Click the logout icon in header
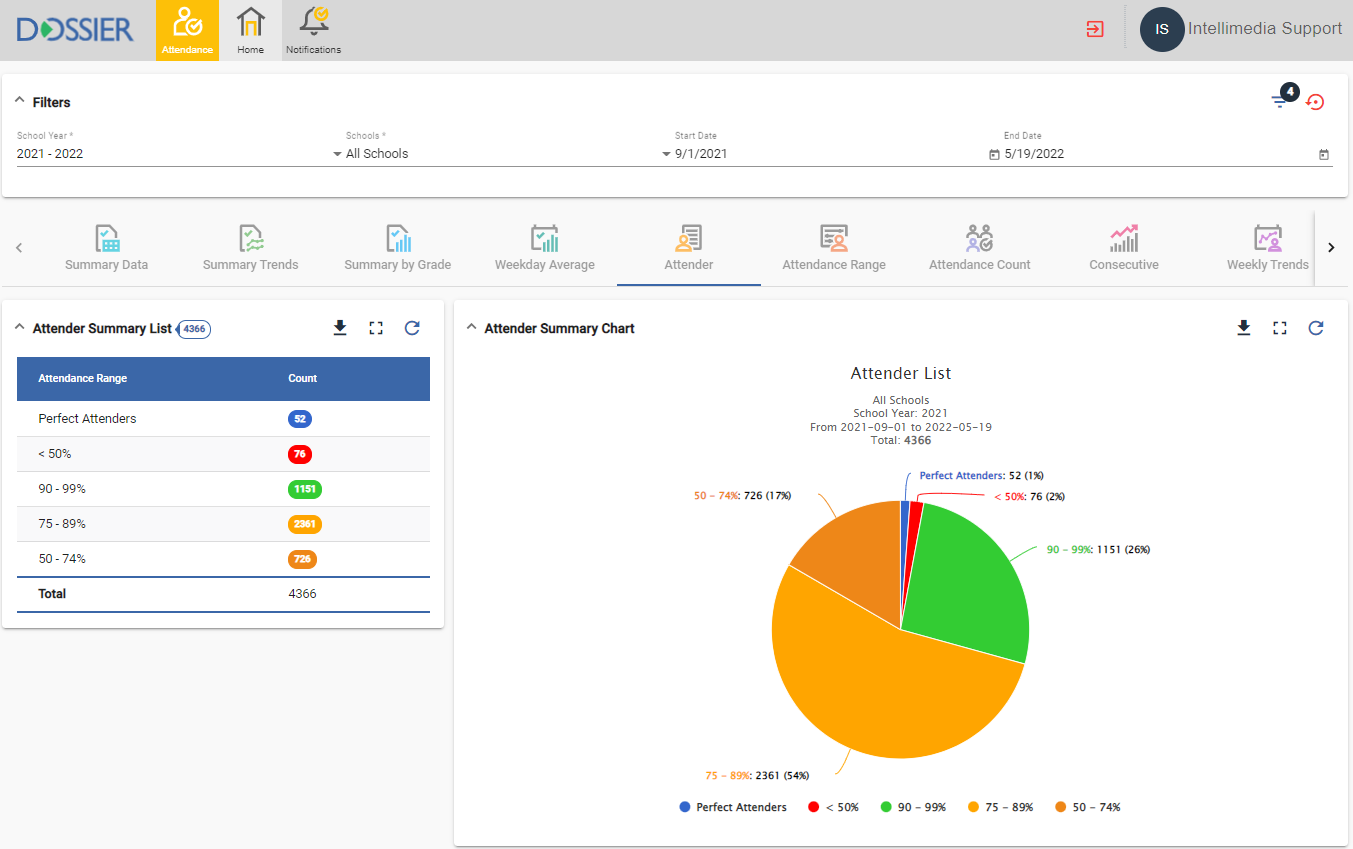This screenshot has width=1353, height=849. tap(1095, 29)
